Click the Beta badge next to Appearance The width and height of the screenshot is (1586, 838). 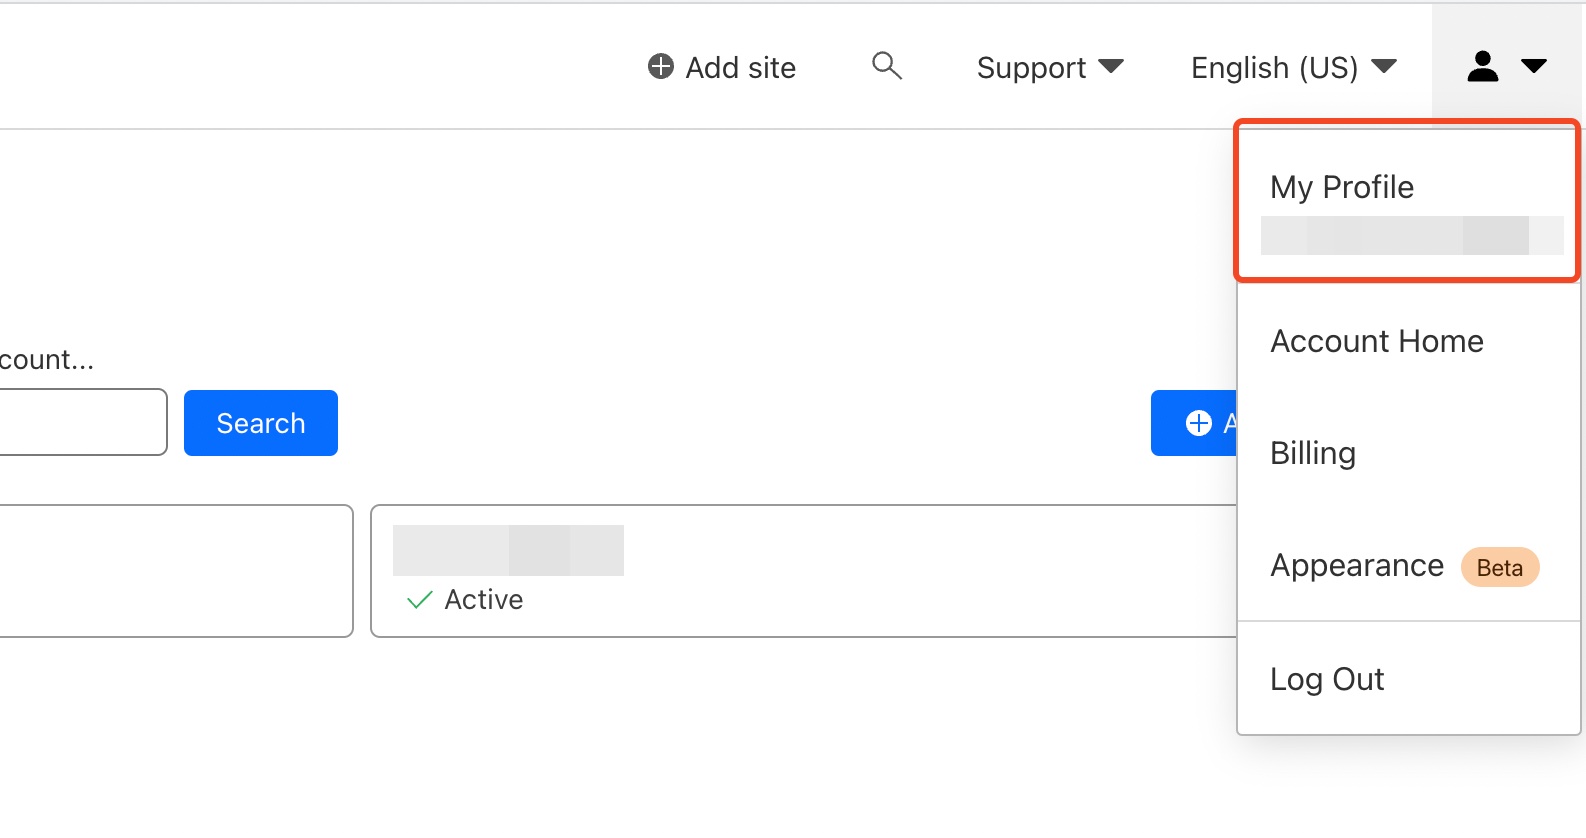[1499, 568]
